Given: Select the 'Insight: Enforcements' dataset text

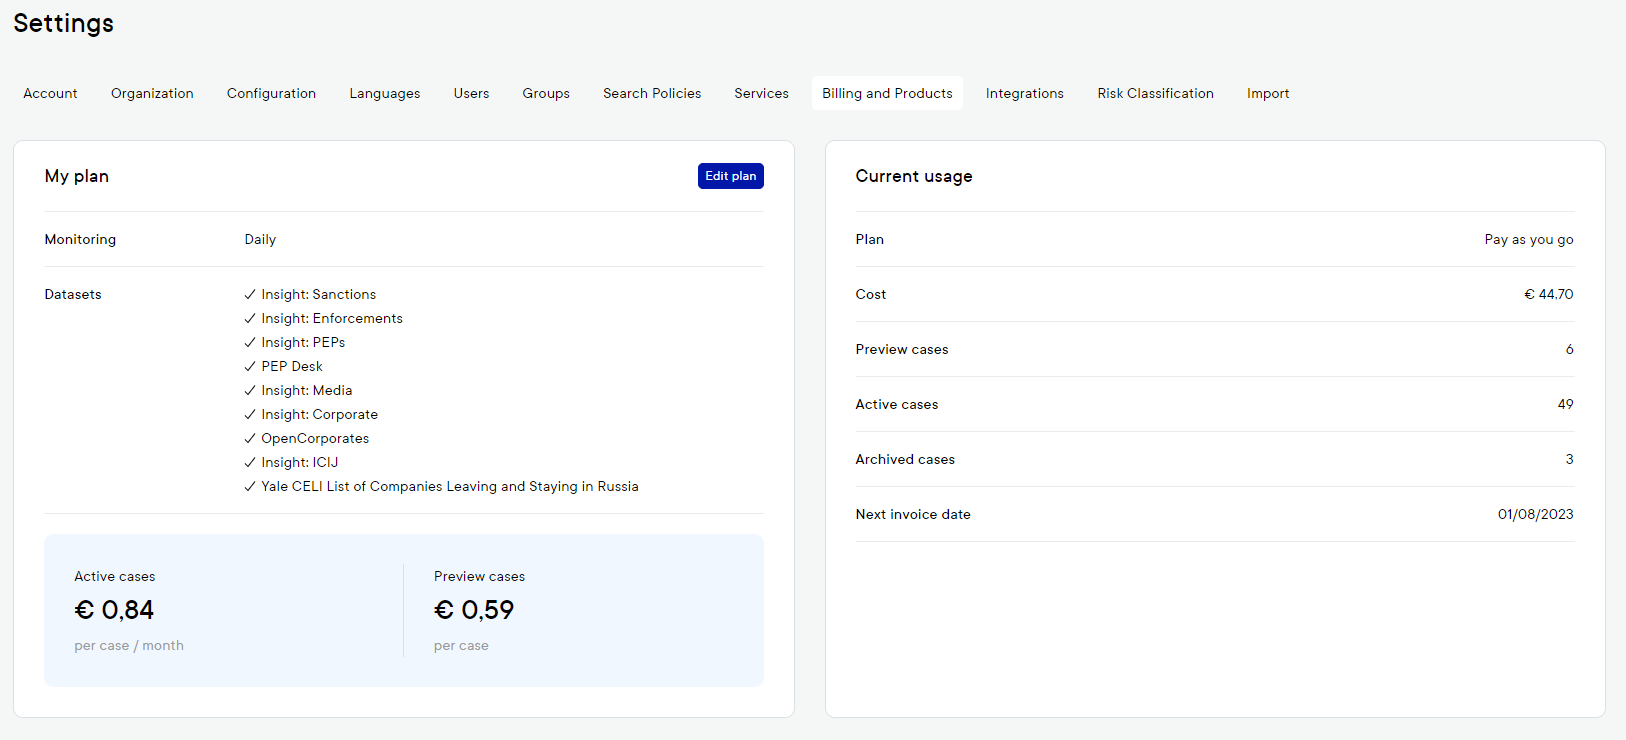Looking at the screenshot, I should pos(332,318).
